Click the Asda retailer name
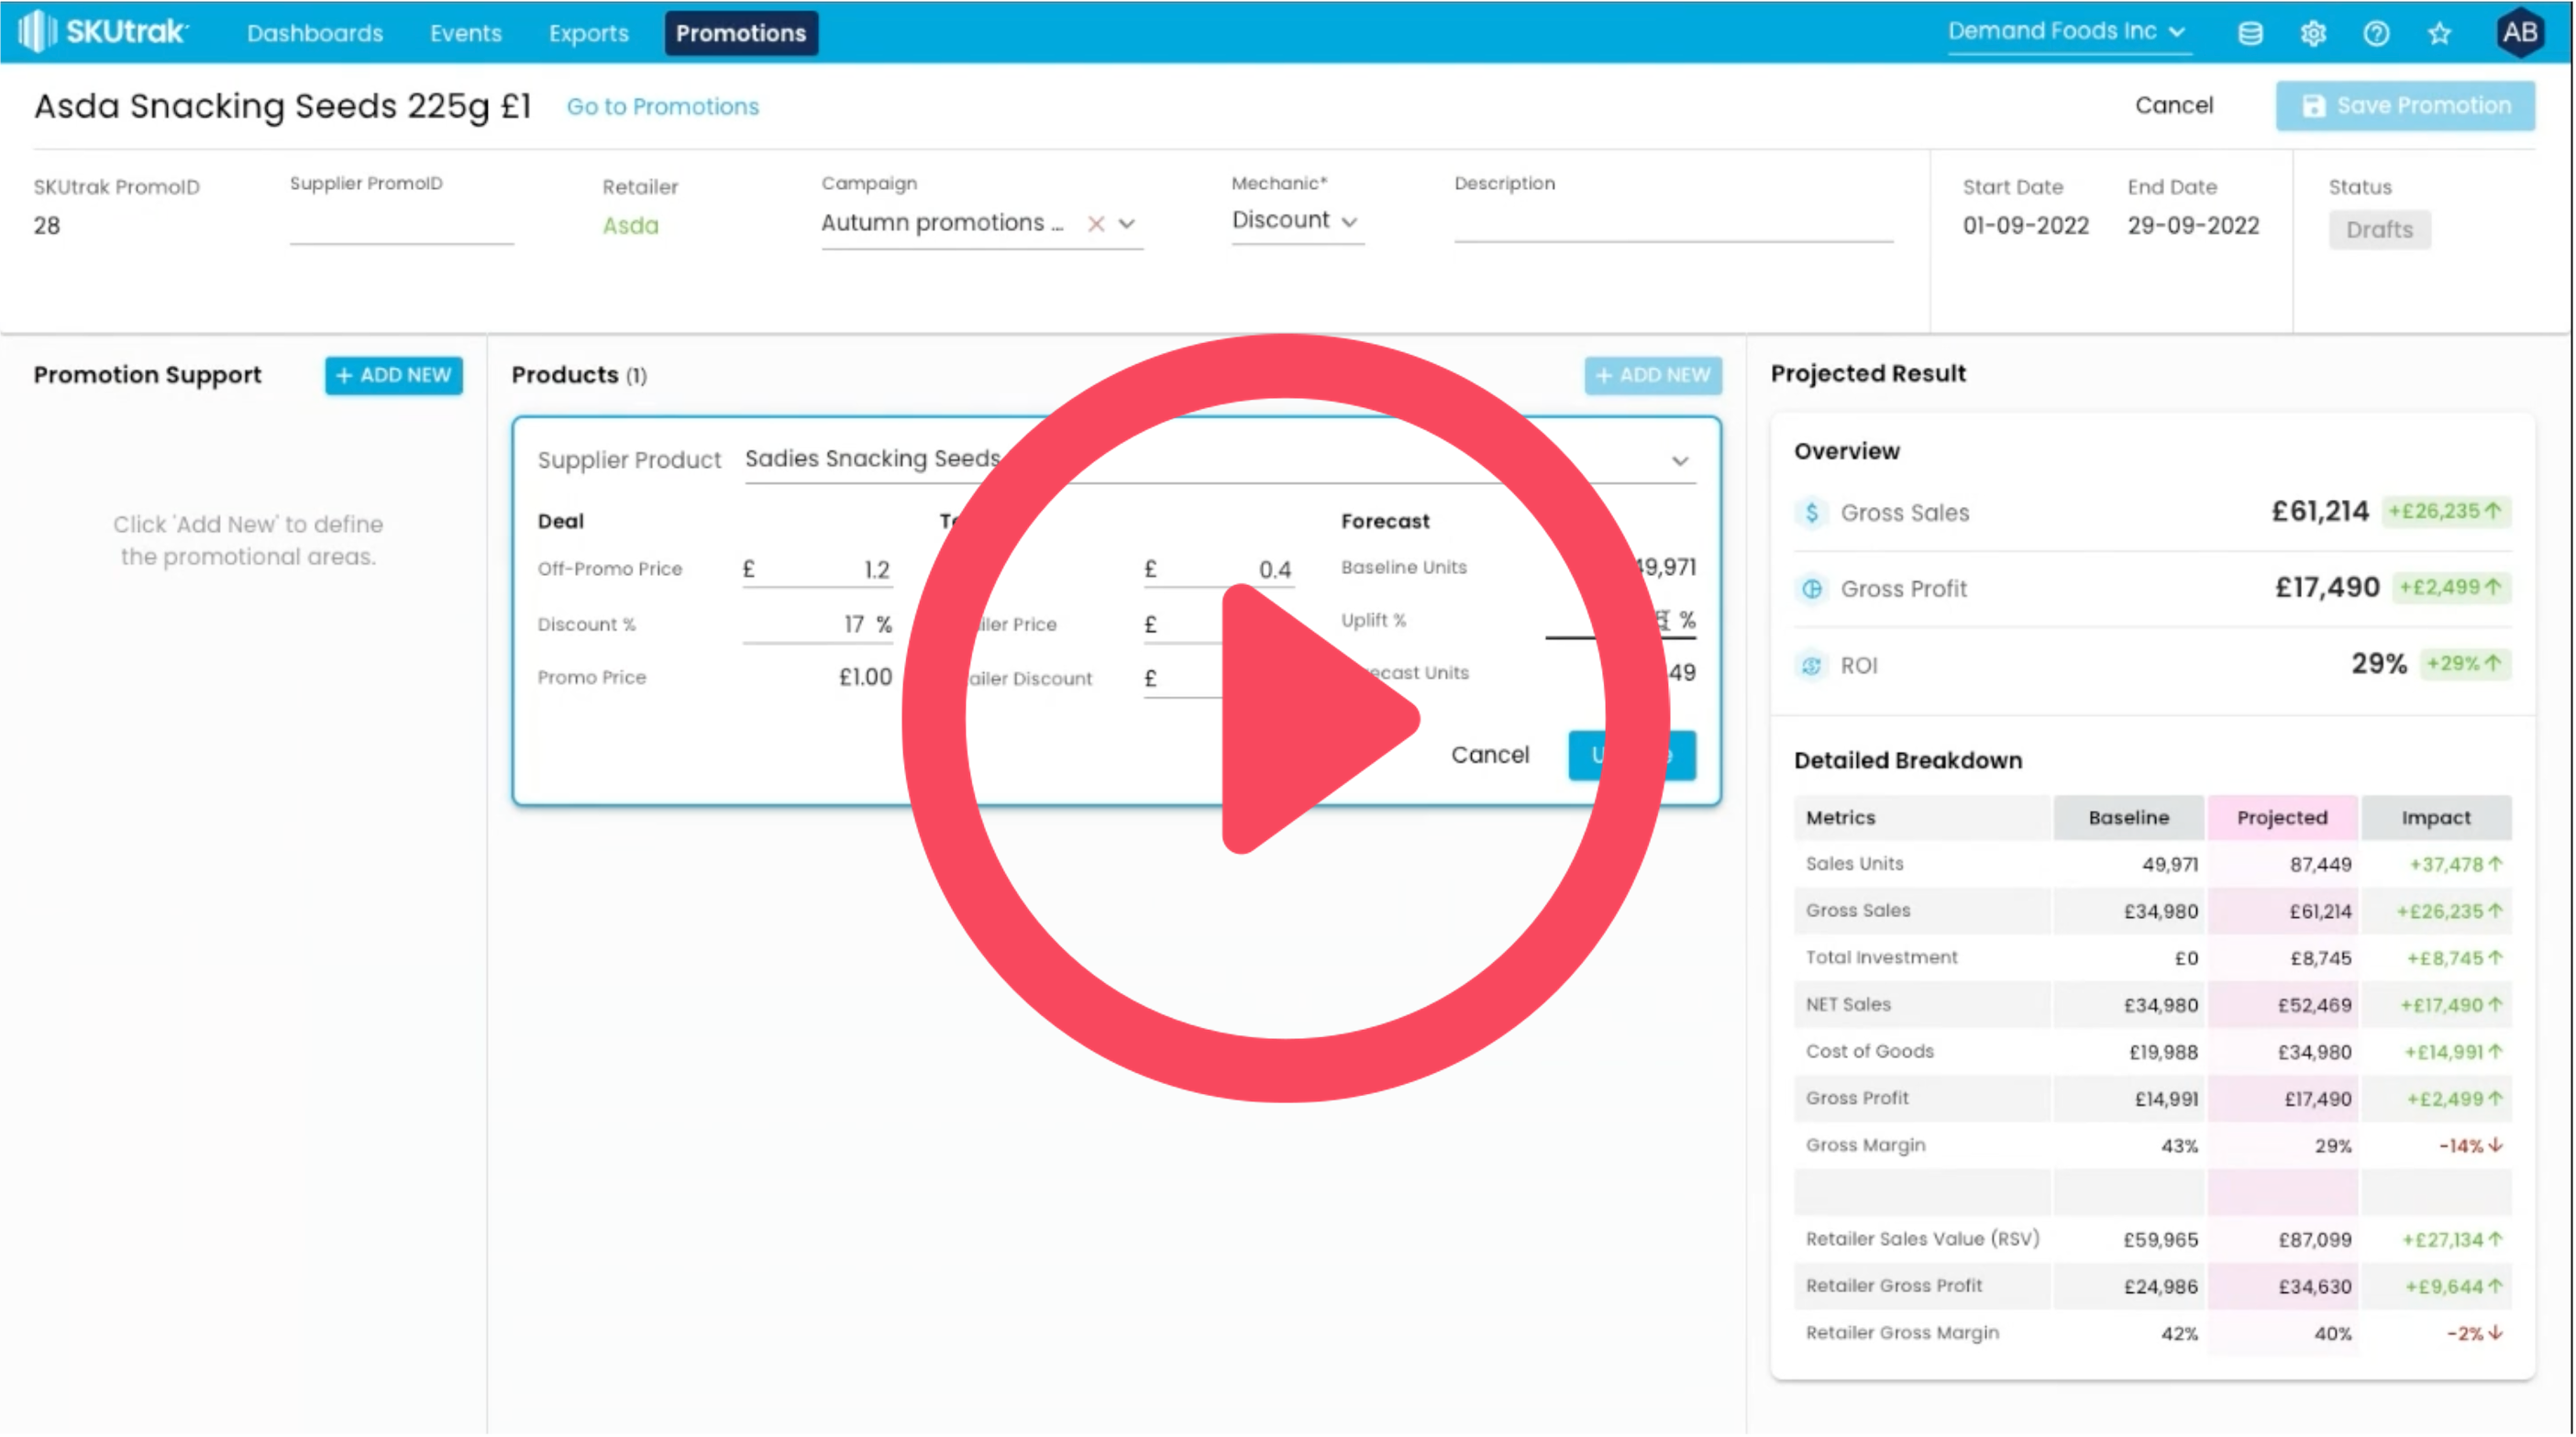This screenshot has width=2576, height=1437. (x=630, y=226)
